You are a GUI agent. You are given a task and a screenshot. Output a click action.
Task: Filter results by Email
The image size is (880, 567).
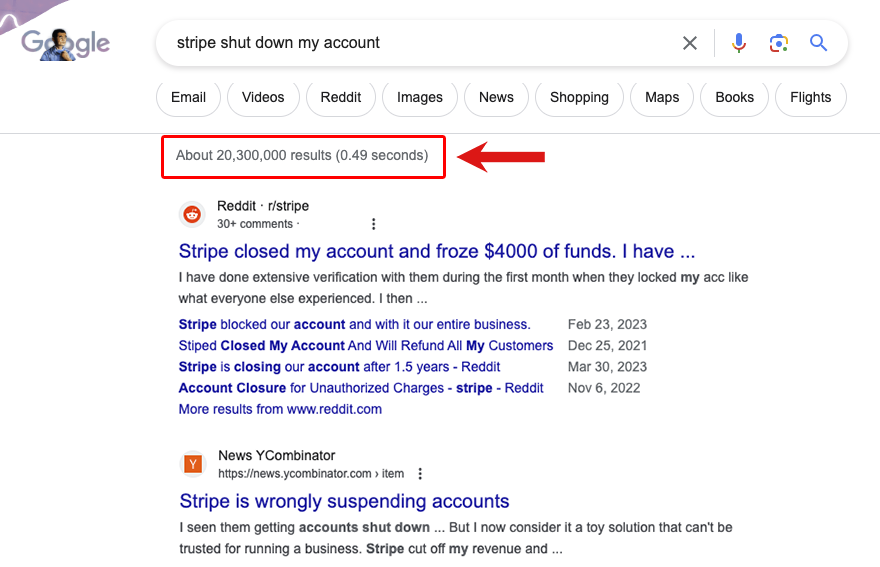click(x=189, y=98)
